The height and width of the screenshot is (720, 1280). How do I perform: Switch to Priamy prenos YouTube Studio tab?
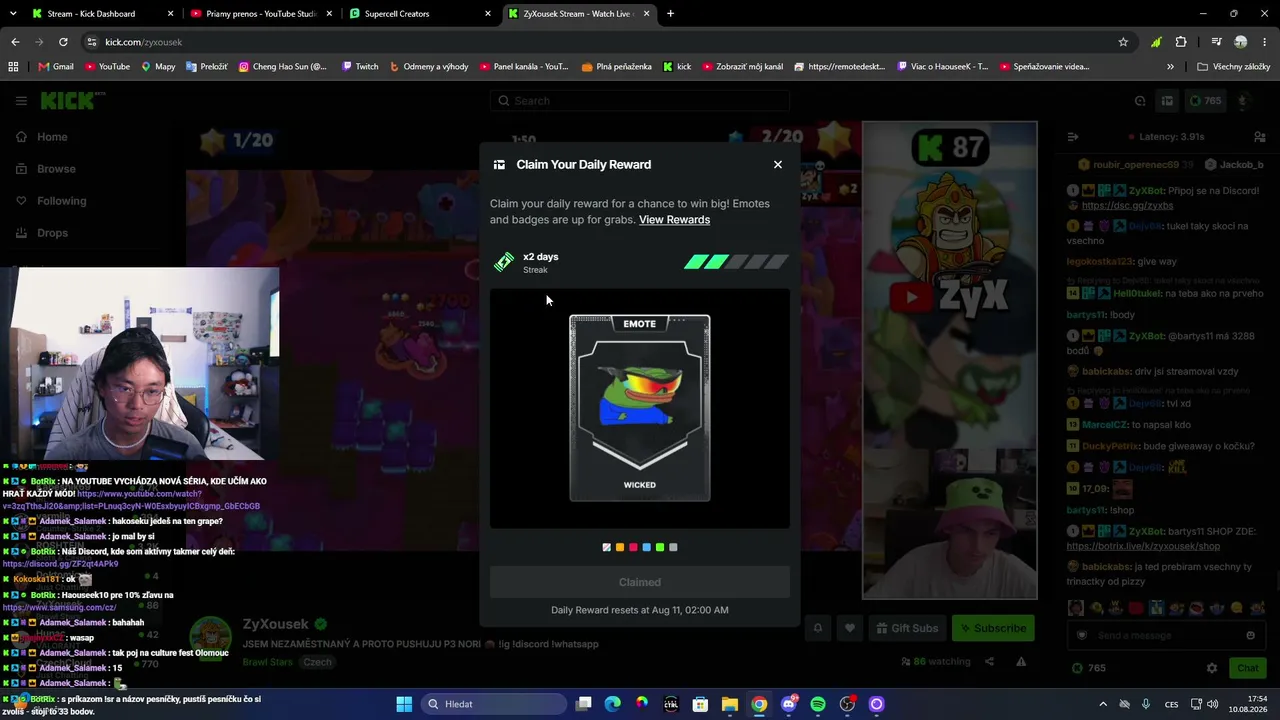click(260, 14)
